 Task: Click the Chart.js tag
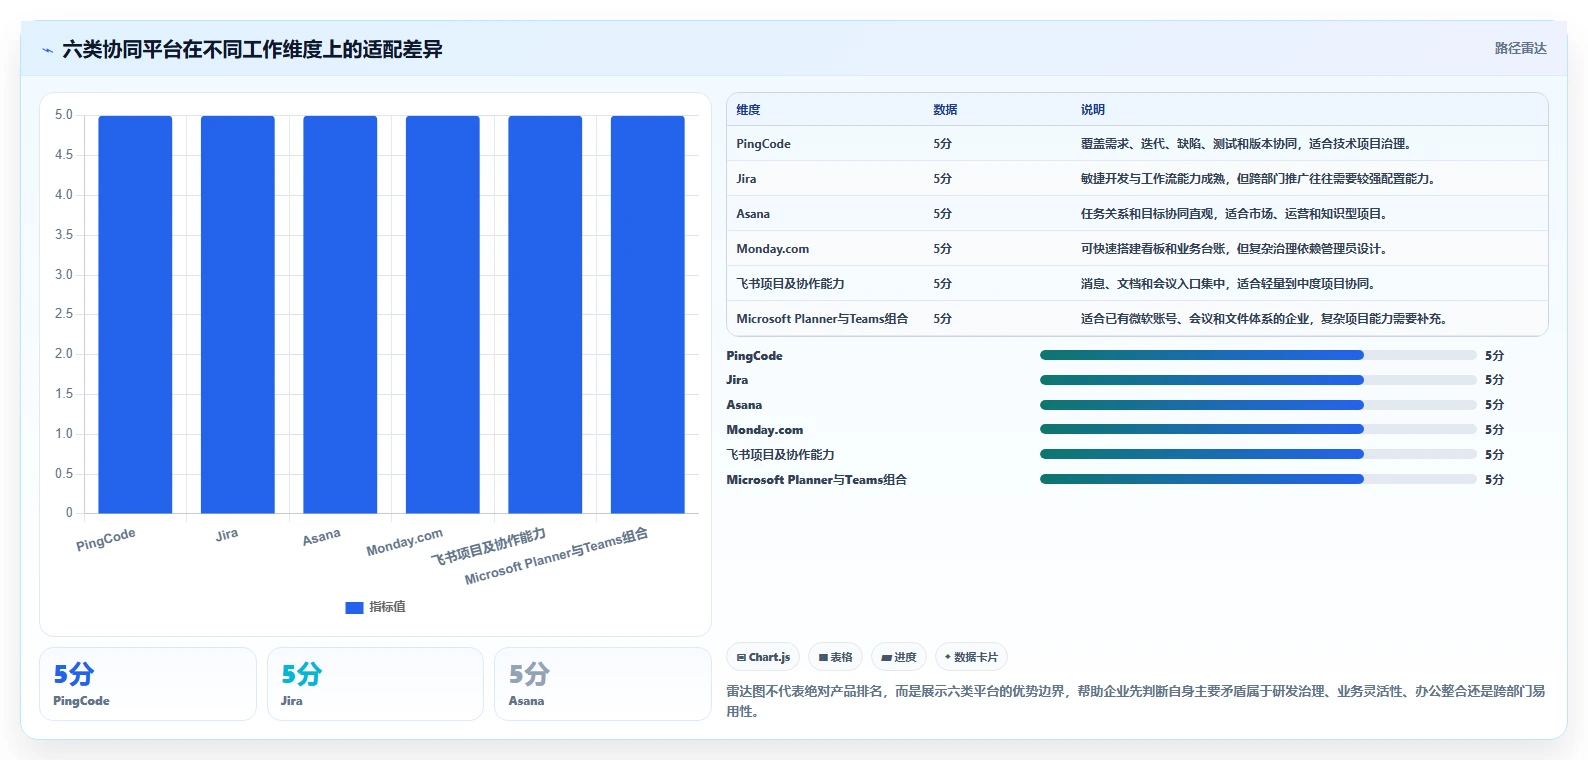[x=763, y=657]
